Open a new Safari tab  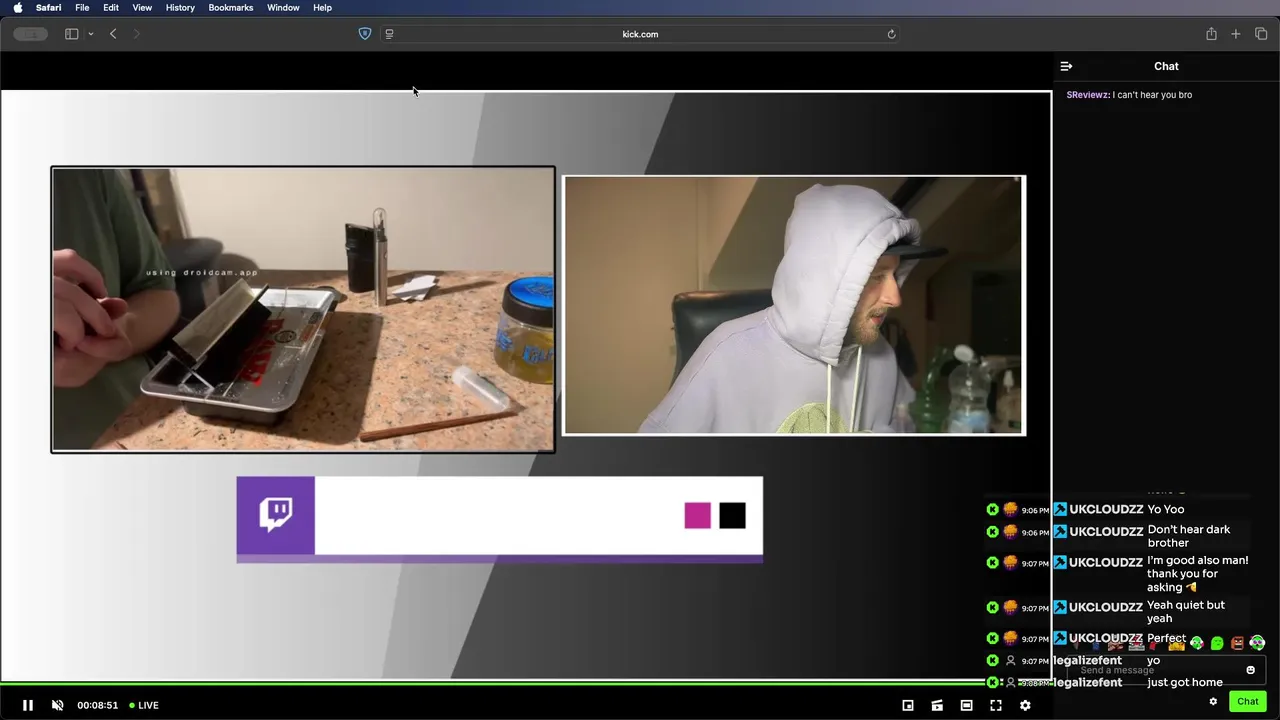1236,34
